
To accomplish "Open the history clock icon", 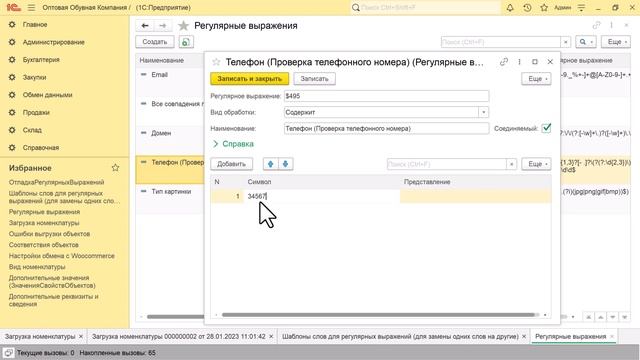I will 527,8.
